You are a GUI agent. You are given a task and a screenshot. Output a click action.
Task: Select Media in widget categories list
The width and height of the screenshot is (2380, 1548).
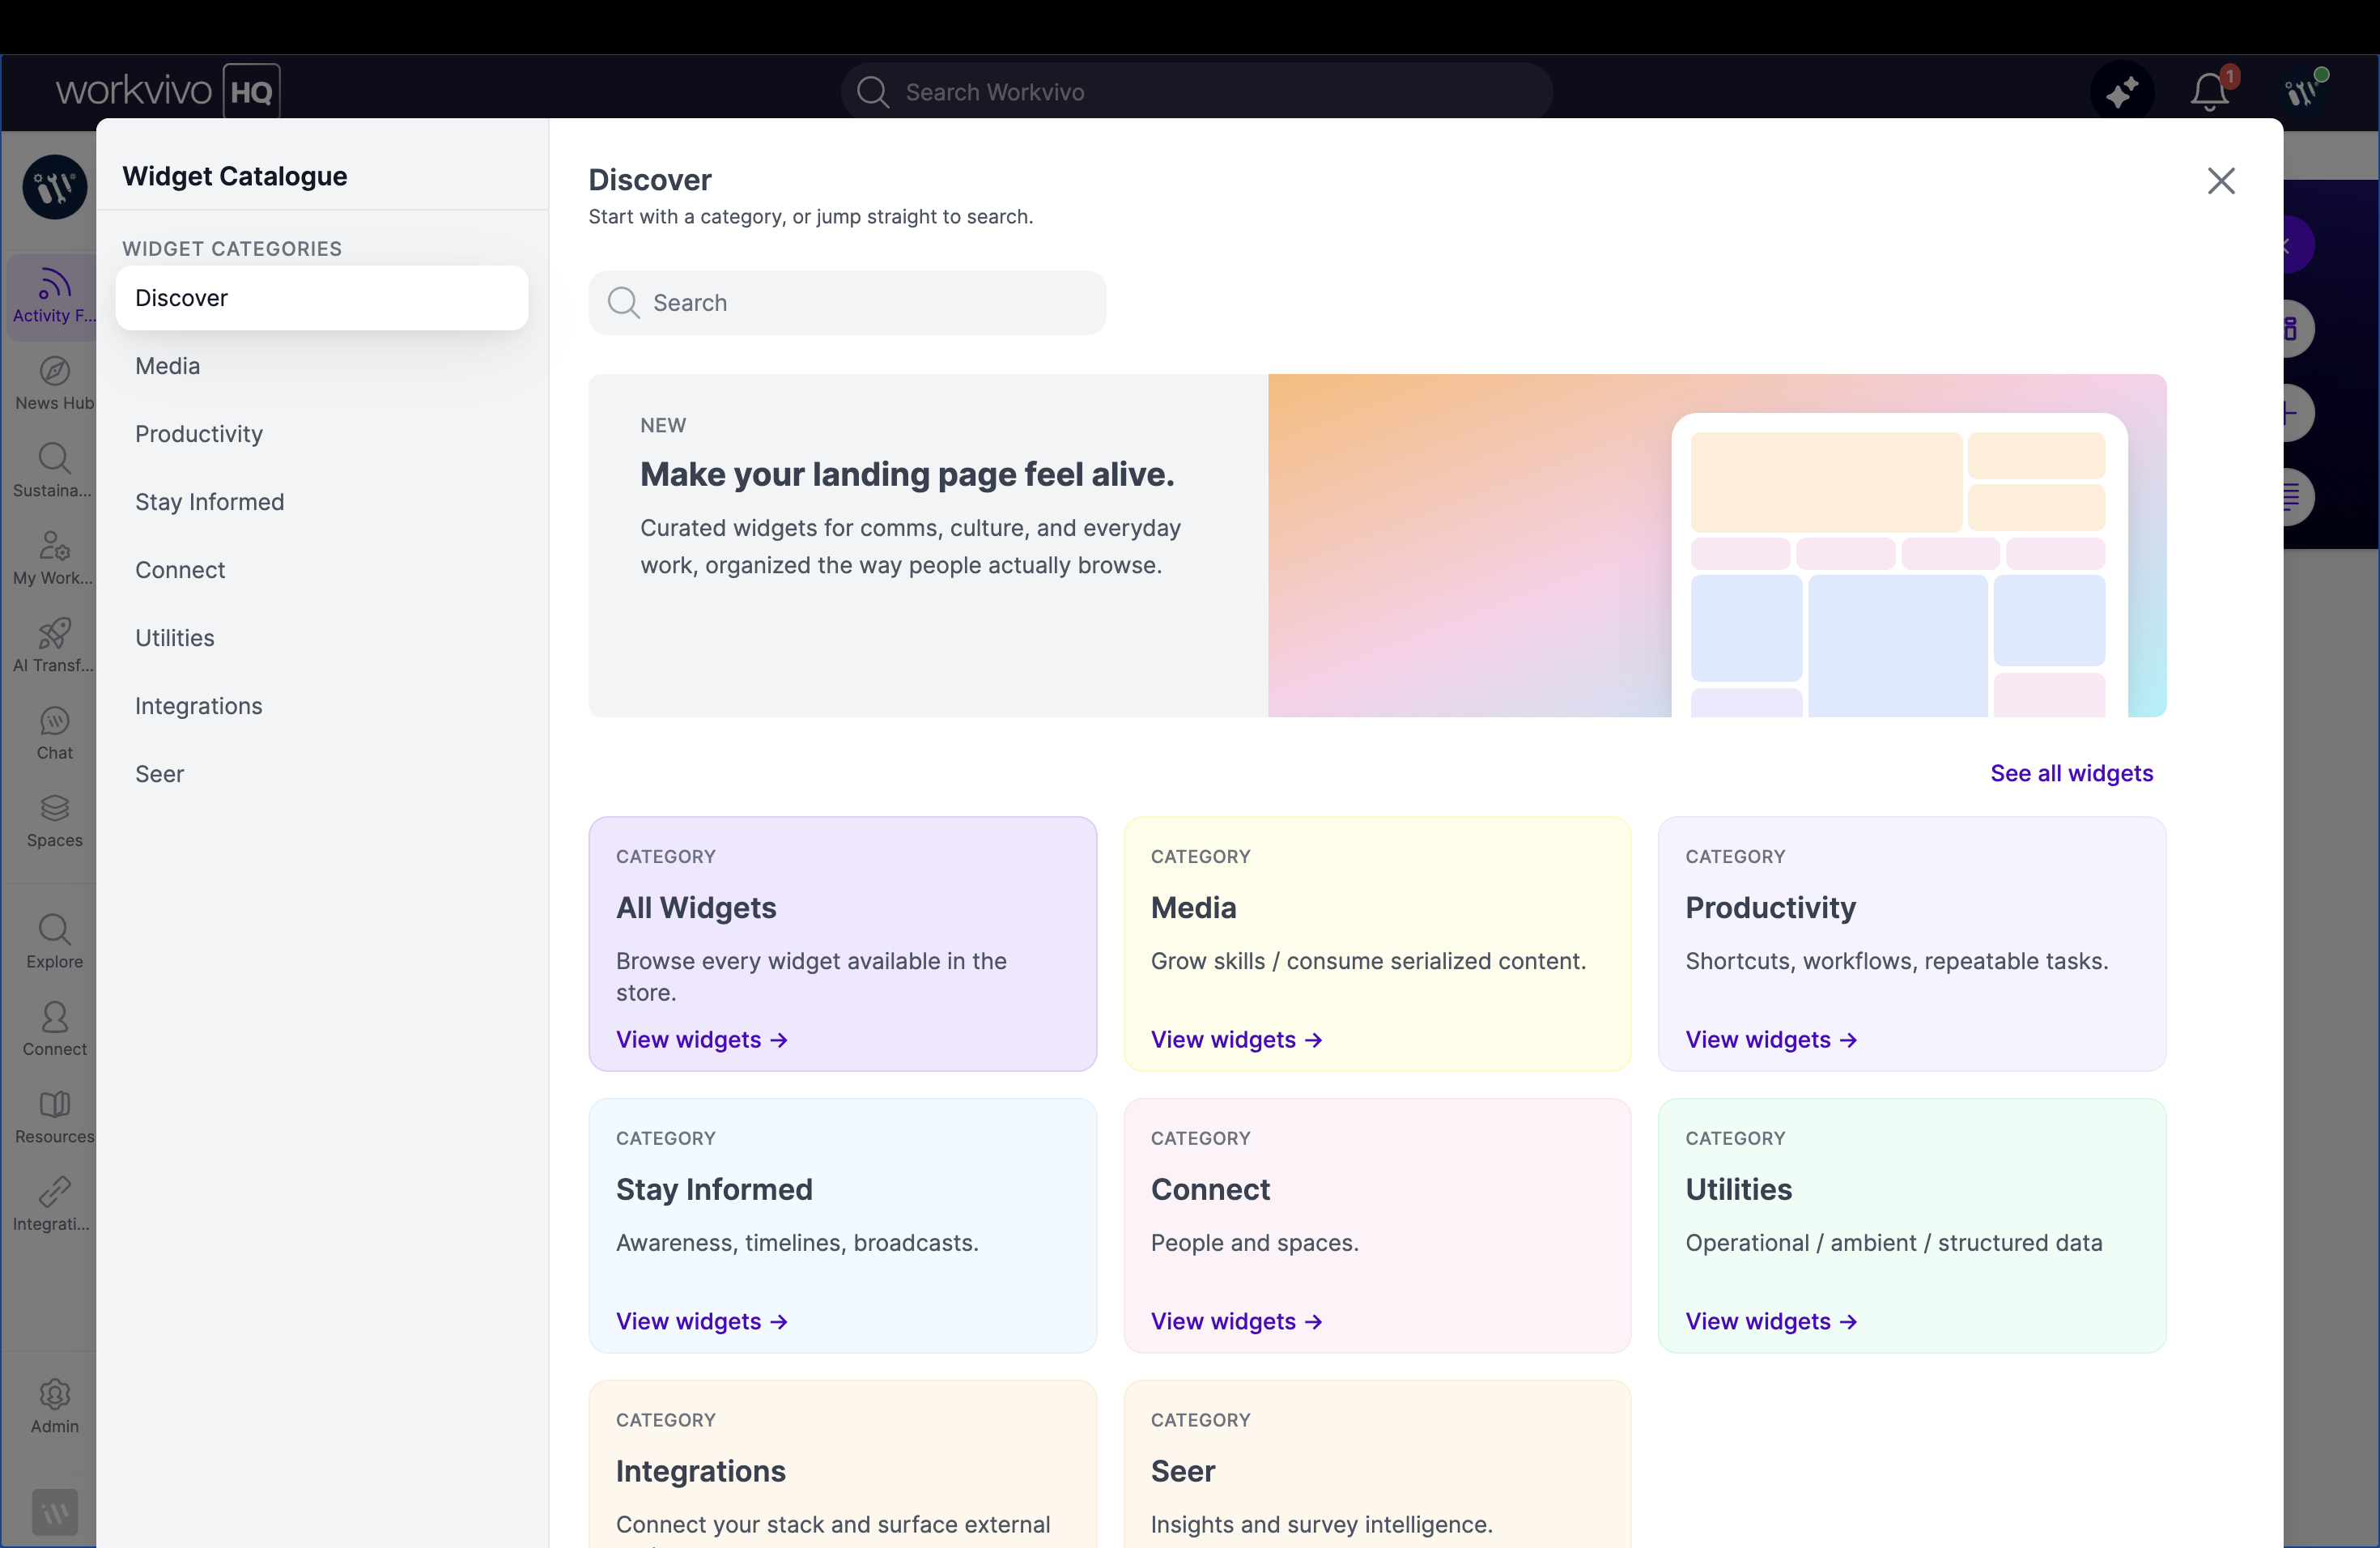click(x=322, y=366)
